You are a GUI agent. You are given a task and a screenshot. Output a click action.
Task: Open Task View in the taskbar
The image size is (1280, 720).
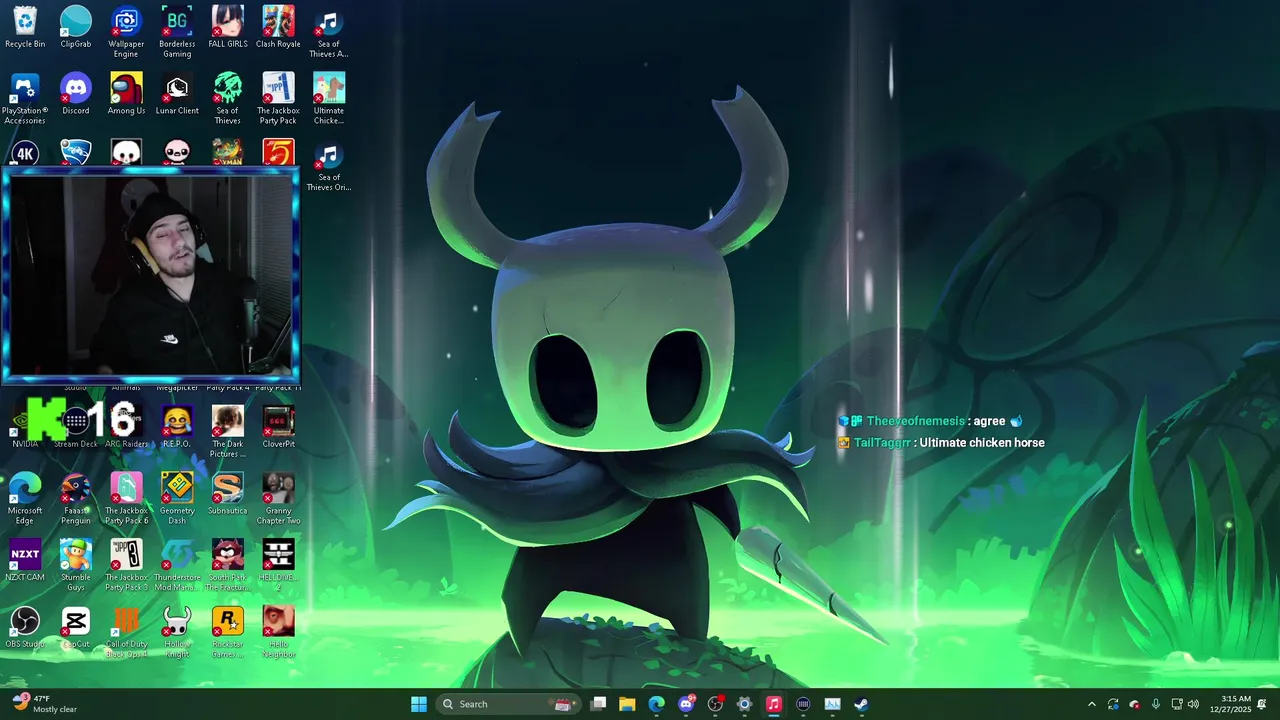[598, 704]
